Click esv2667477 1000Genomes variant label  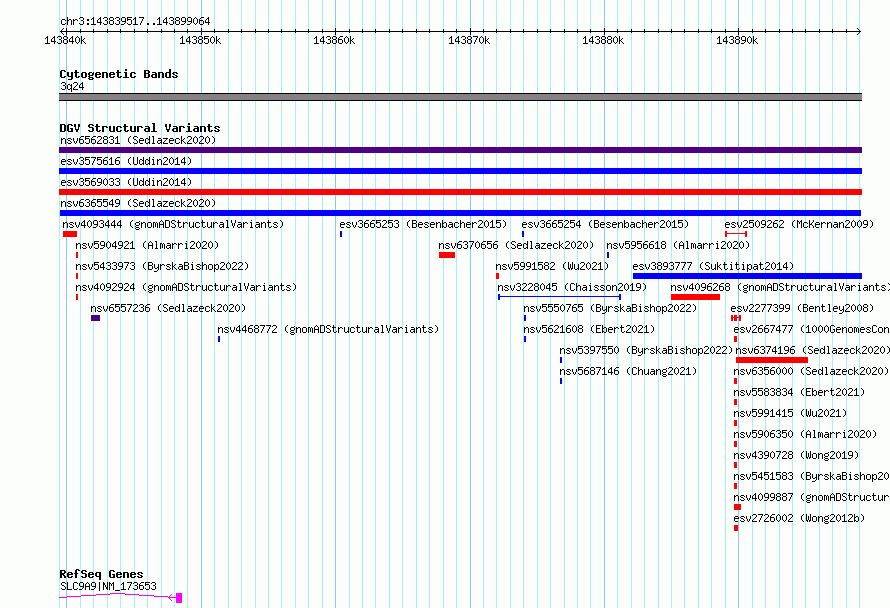pos(811,329)
